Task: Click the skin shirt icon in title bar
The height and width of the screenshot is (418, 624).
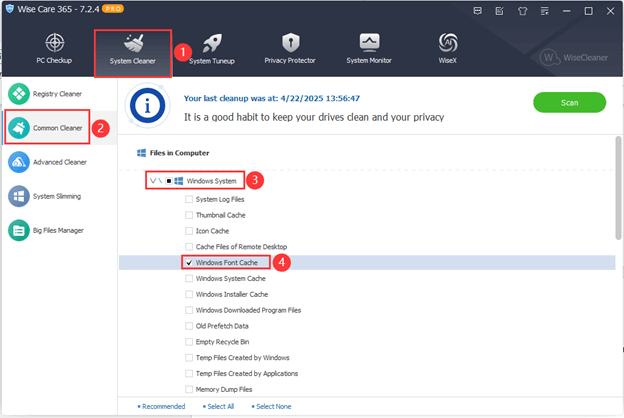Action: 523,11
